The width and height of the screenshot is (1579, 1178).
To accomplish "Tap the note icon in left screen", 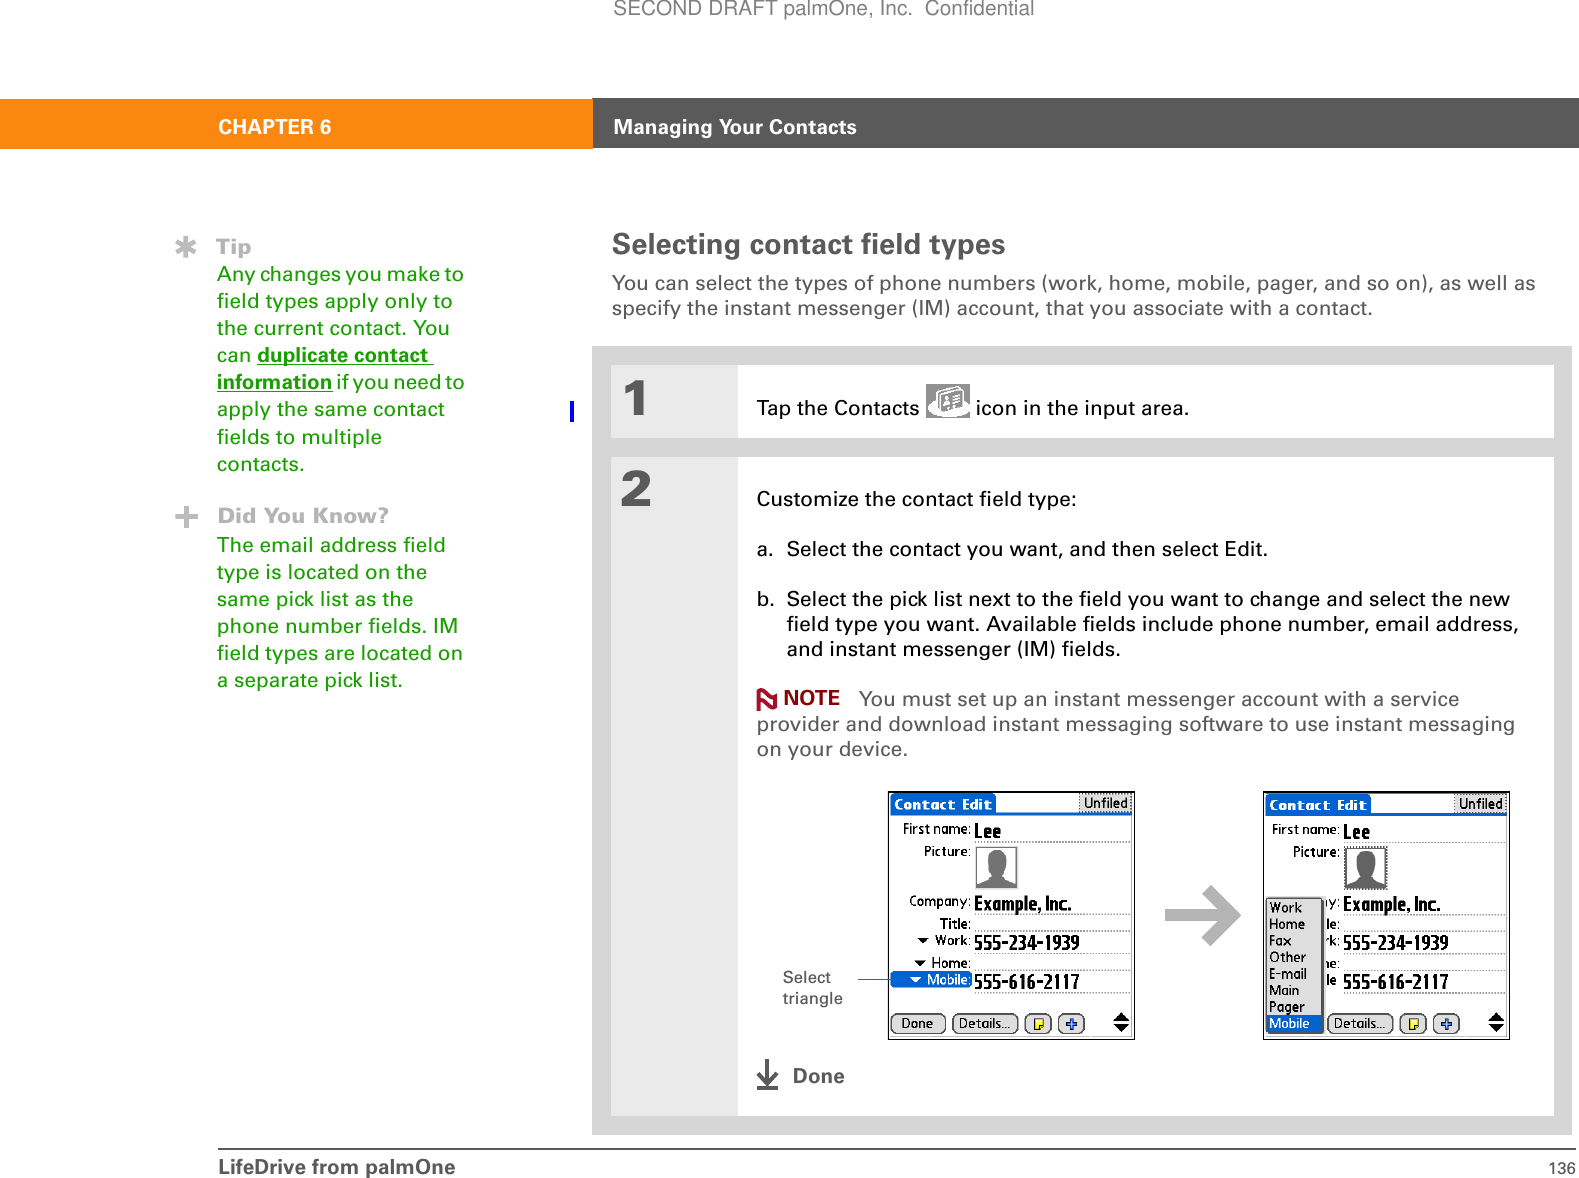I will [x=1038, y=1023].
